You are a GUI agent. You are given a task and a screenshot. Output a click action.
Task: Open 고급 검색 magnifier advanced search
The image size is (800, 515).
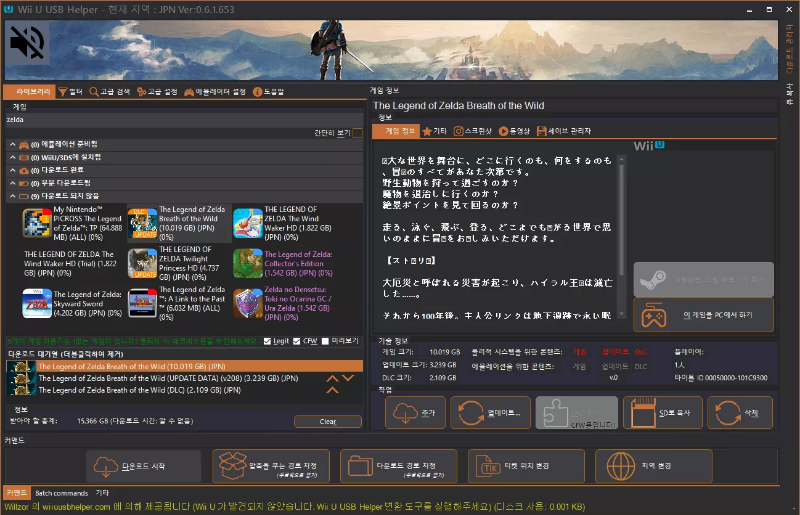(x=110, y=92)
